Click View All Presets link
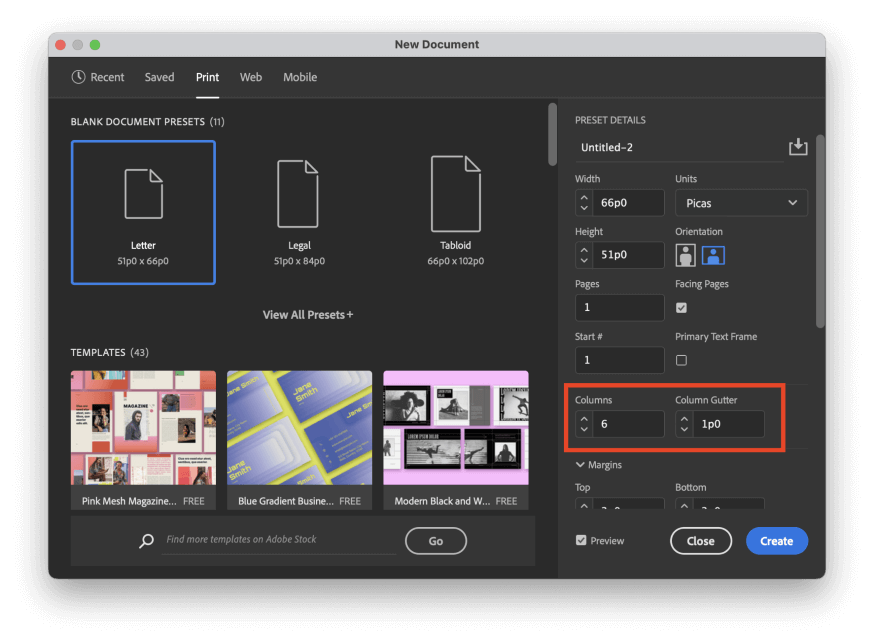Screen dimensions: 874x643 pyautogui.click(x=308, y=315)
